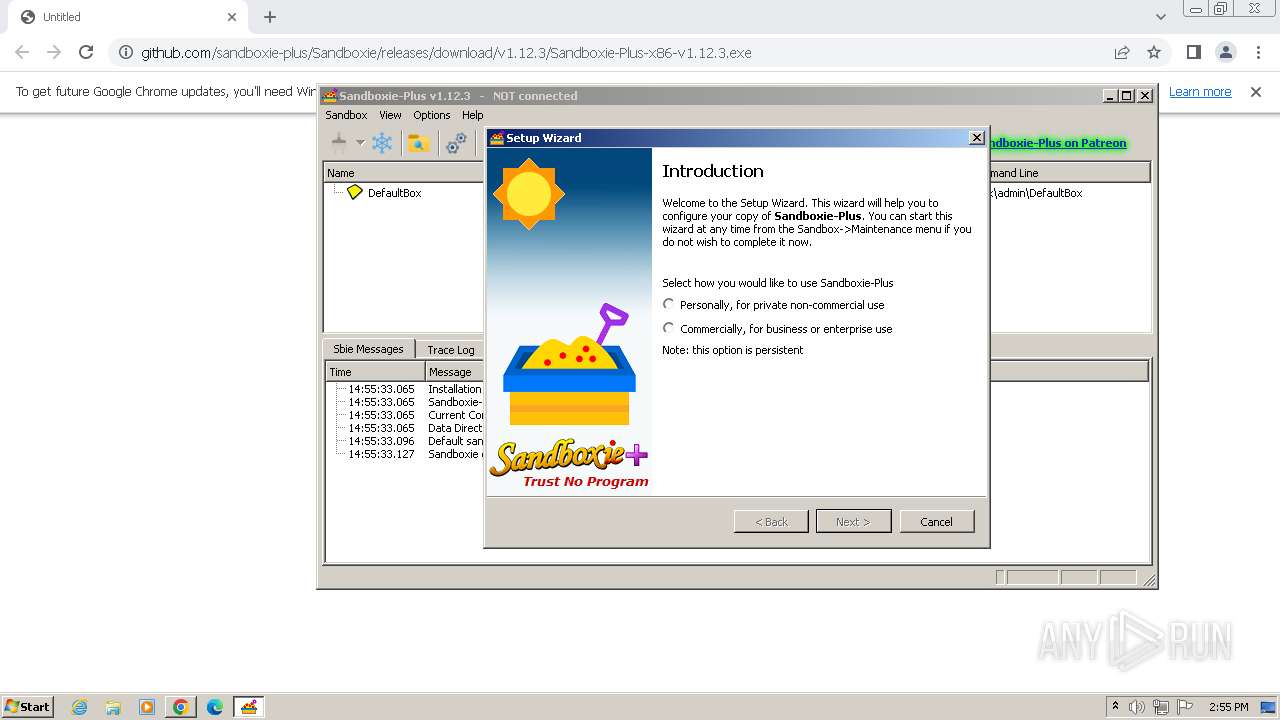Click the Action Center flag tray icon

(x=1185, y=707)
